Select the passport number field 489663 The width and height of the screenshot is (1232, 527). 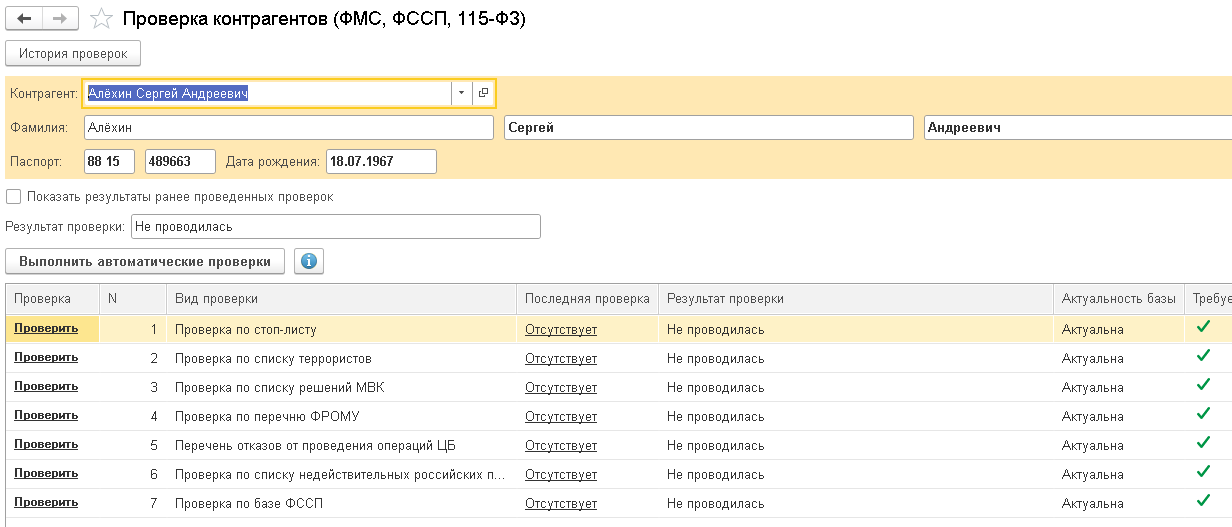(x=180, y=162)
